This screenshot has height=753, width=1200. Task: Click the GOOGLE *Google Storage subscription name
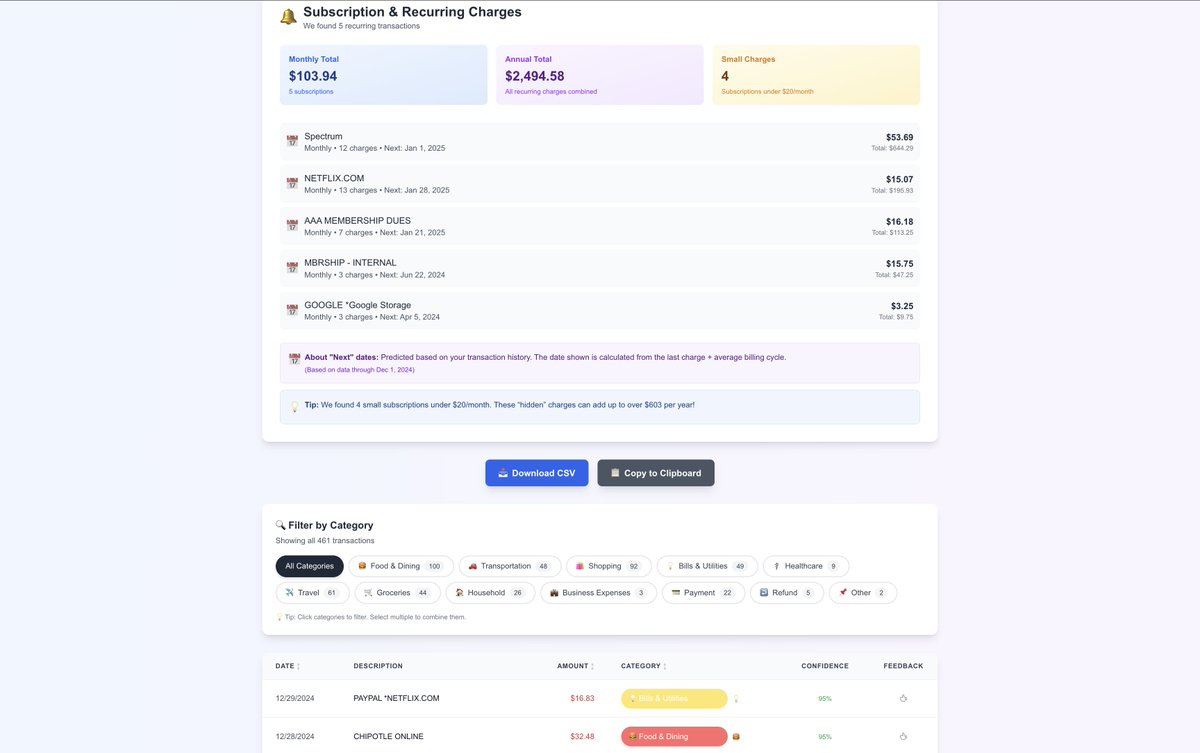click(x=358, y=305)
